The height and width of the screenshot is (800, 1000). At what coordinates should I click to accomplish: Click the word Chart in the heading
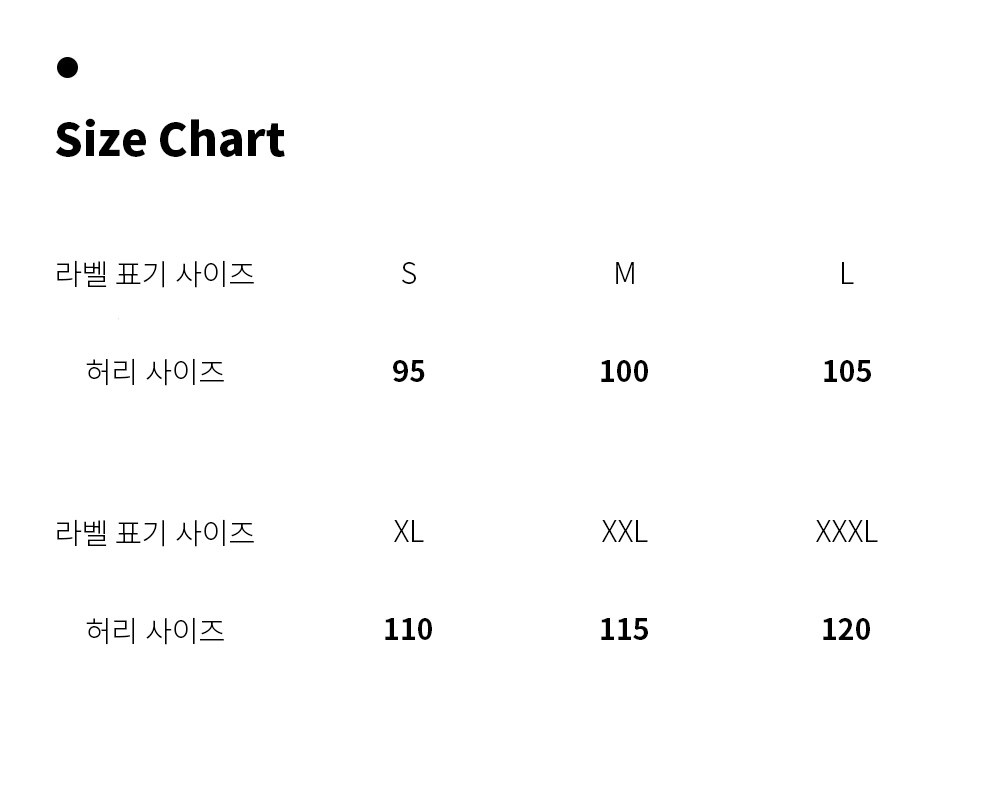tap(221, 140)
